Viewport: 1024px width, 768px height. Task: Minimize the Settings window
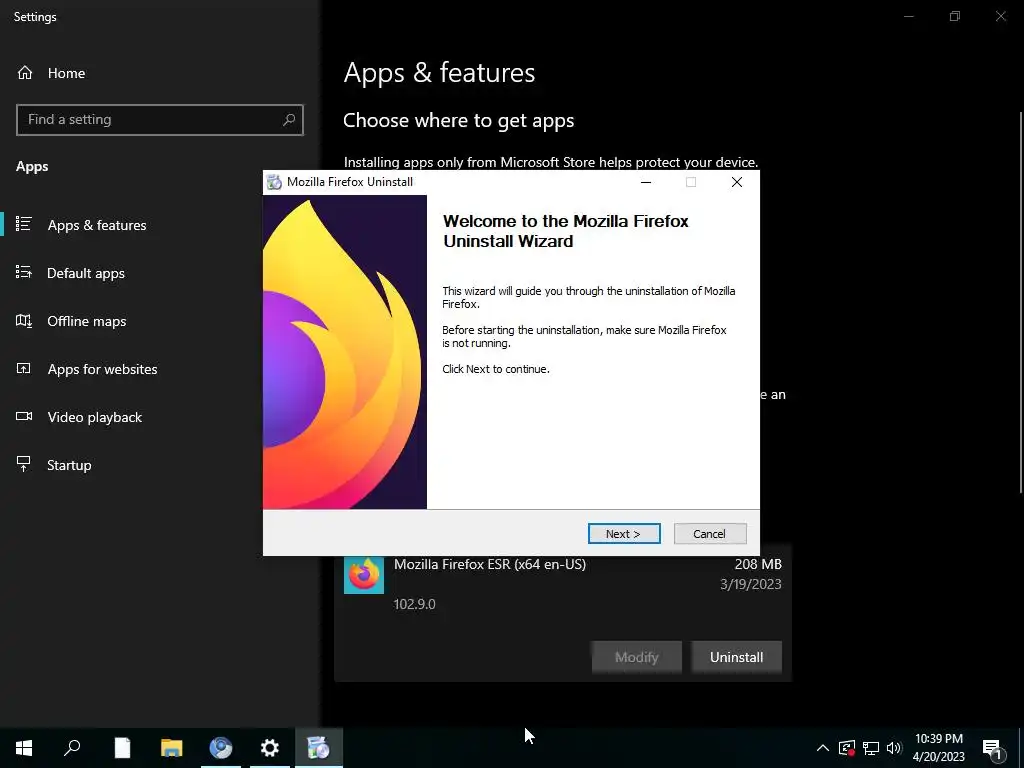coord(908,16)
